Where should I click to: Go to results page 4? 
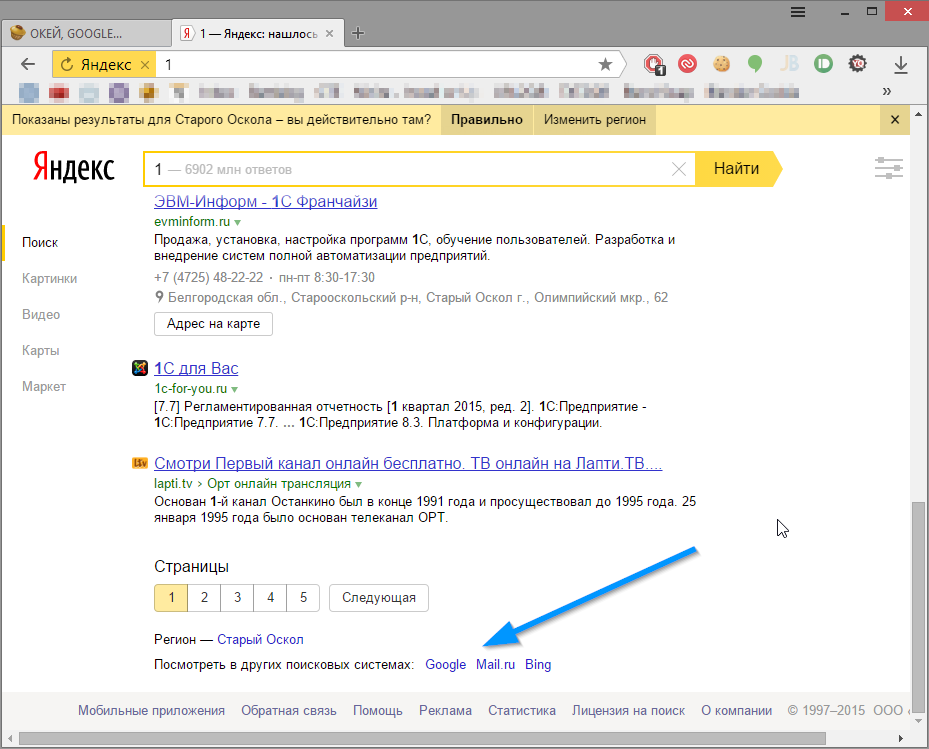270,597
